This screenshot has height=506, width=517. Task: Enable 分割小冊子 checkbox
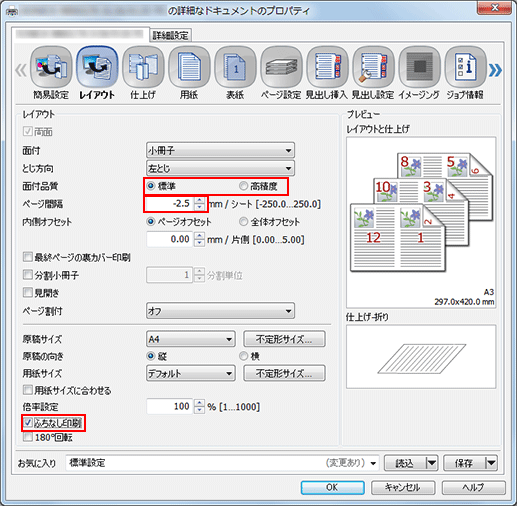(x=27, y=275)
